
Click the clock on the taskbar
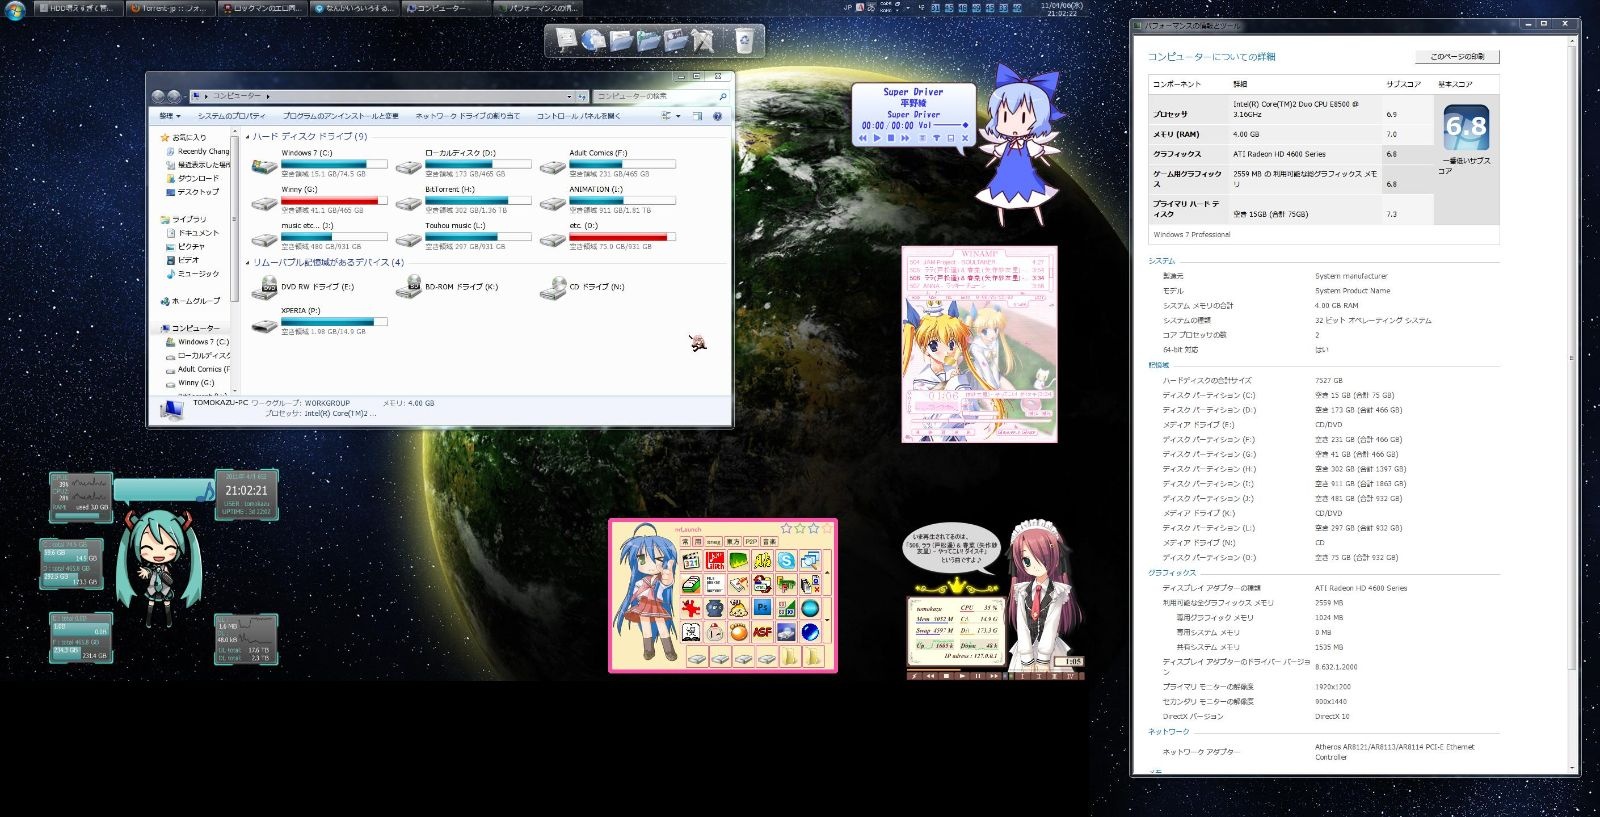tap(1061, 9)
